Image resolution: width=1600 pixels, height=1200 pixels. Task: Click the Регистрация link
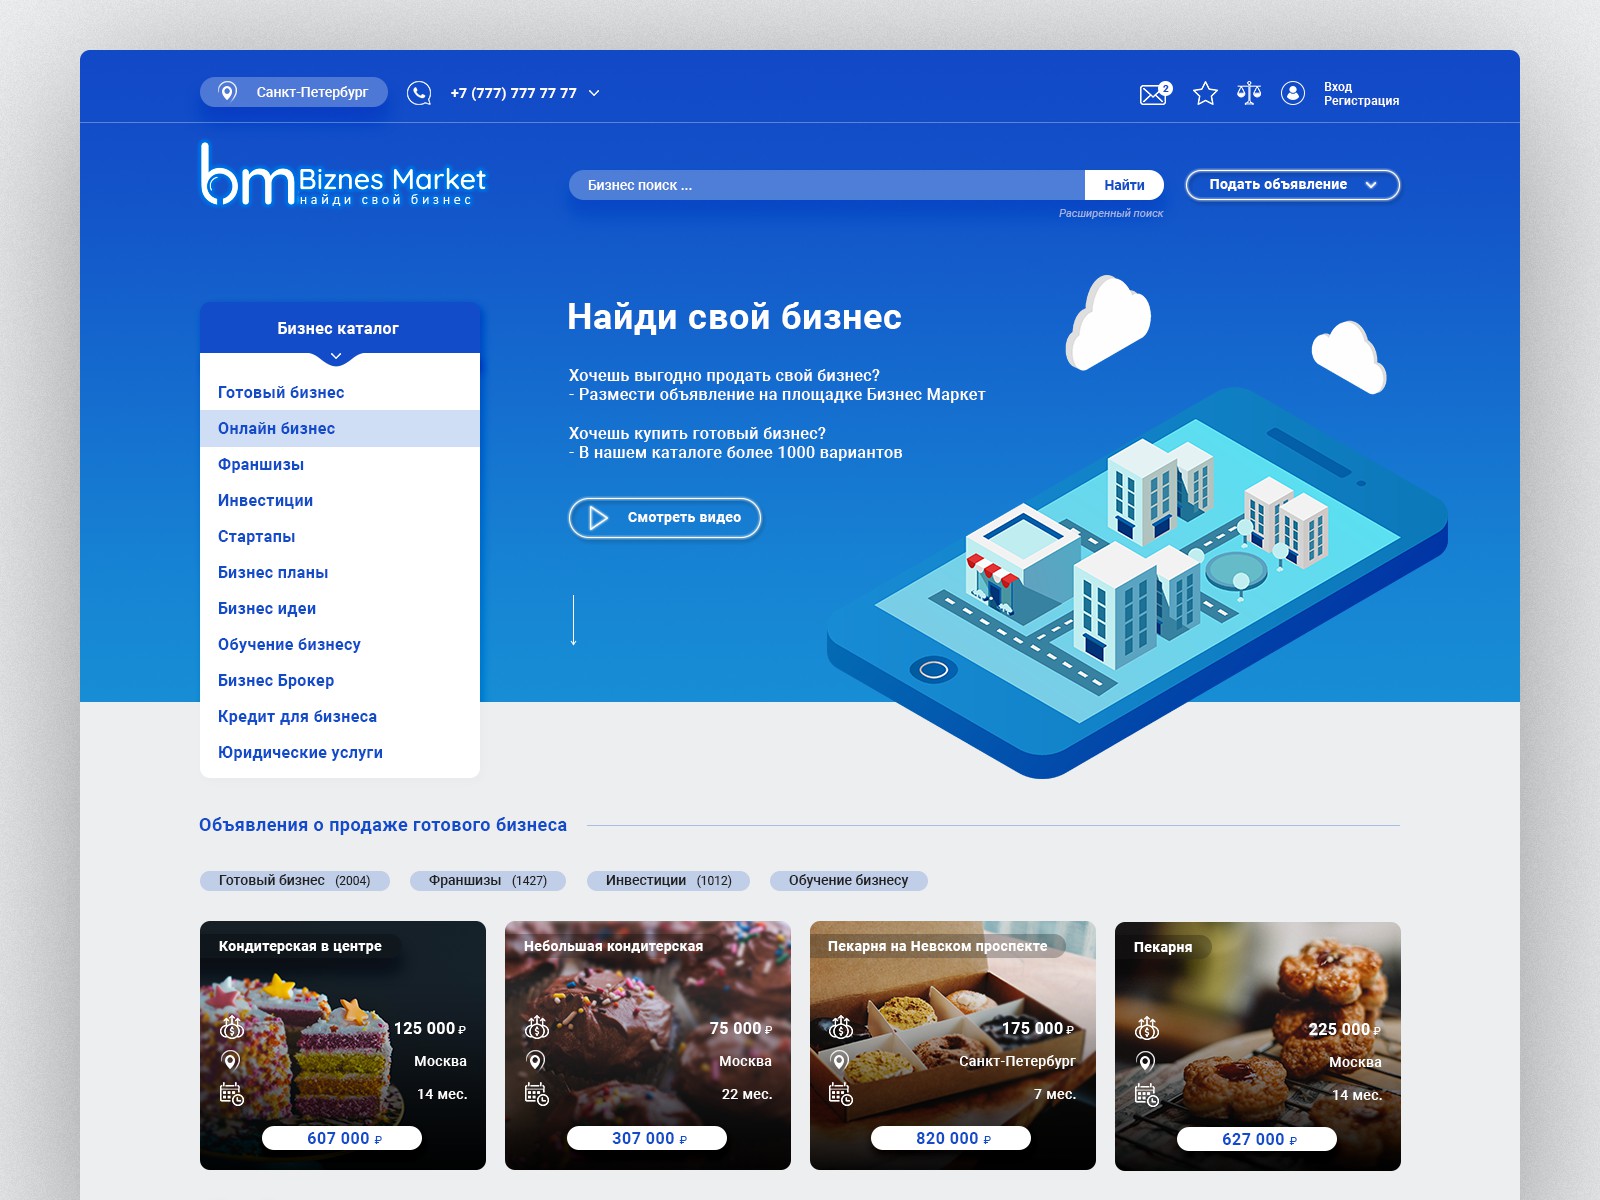click(x=1361, y=101)
